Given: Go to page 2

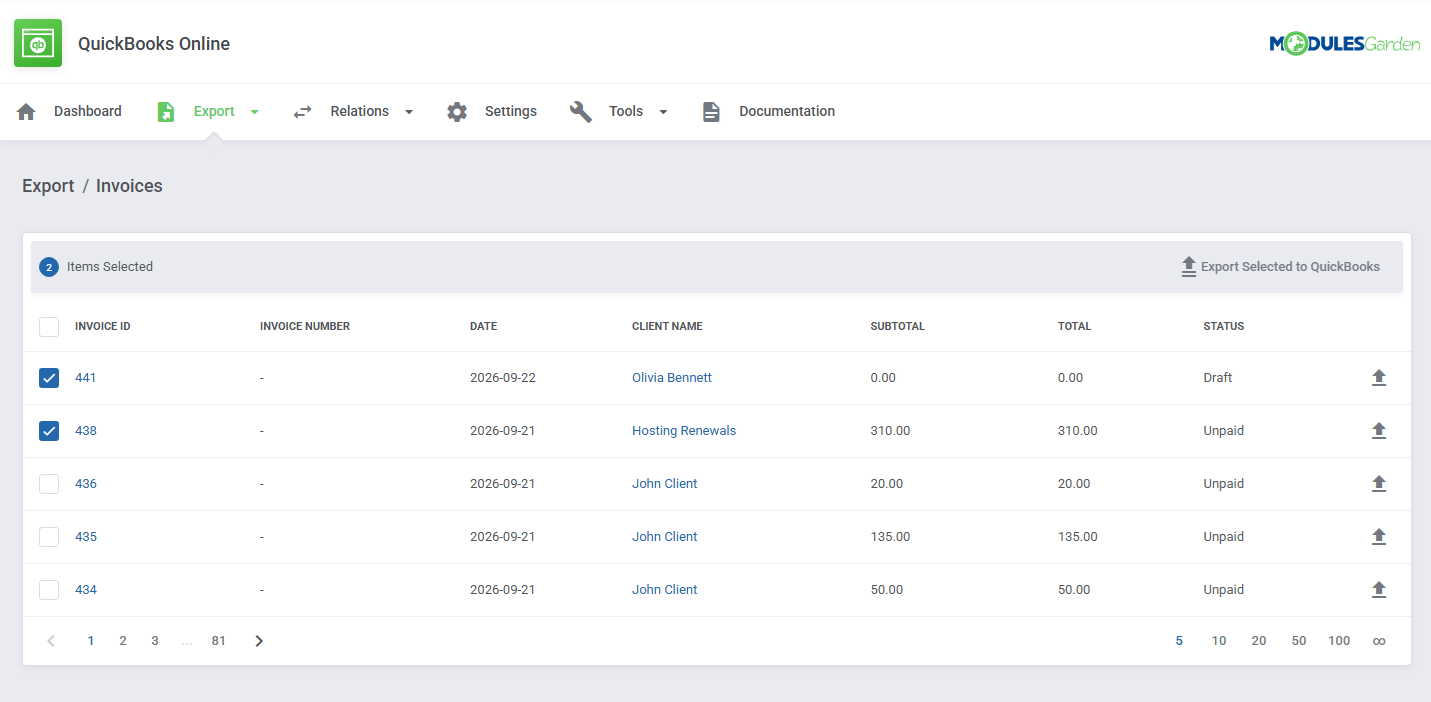Looking at the screenshot, I should (123, 641).
